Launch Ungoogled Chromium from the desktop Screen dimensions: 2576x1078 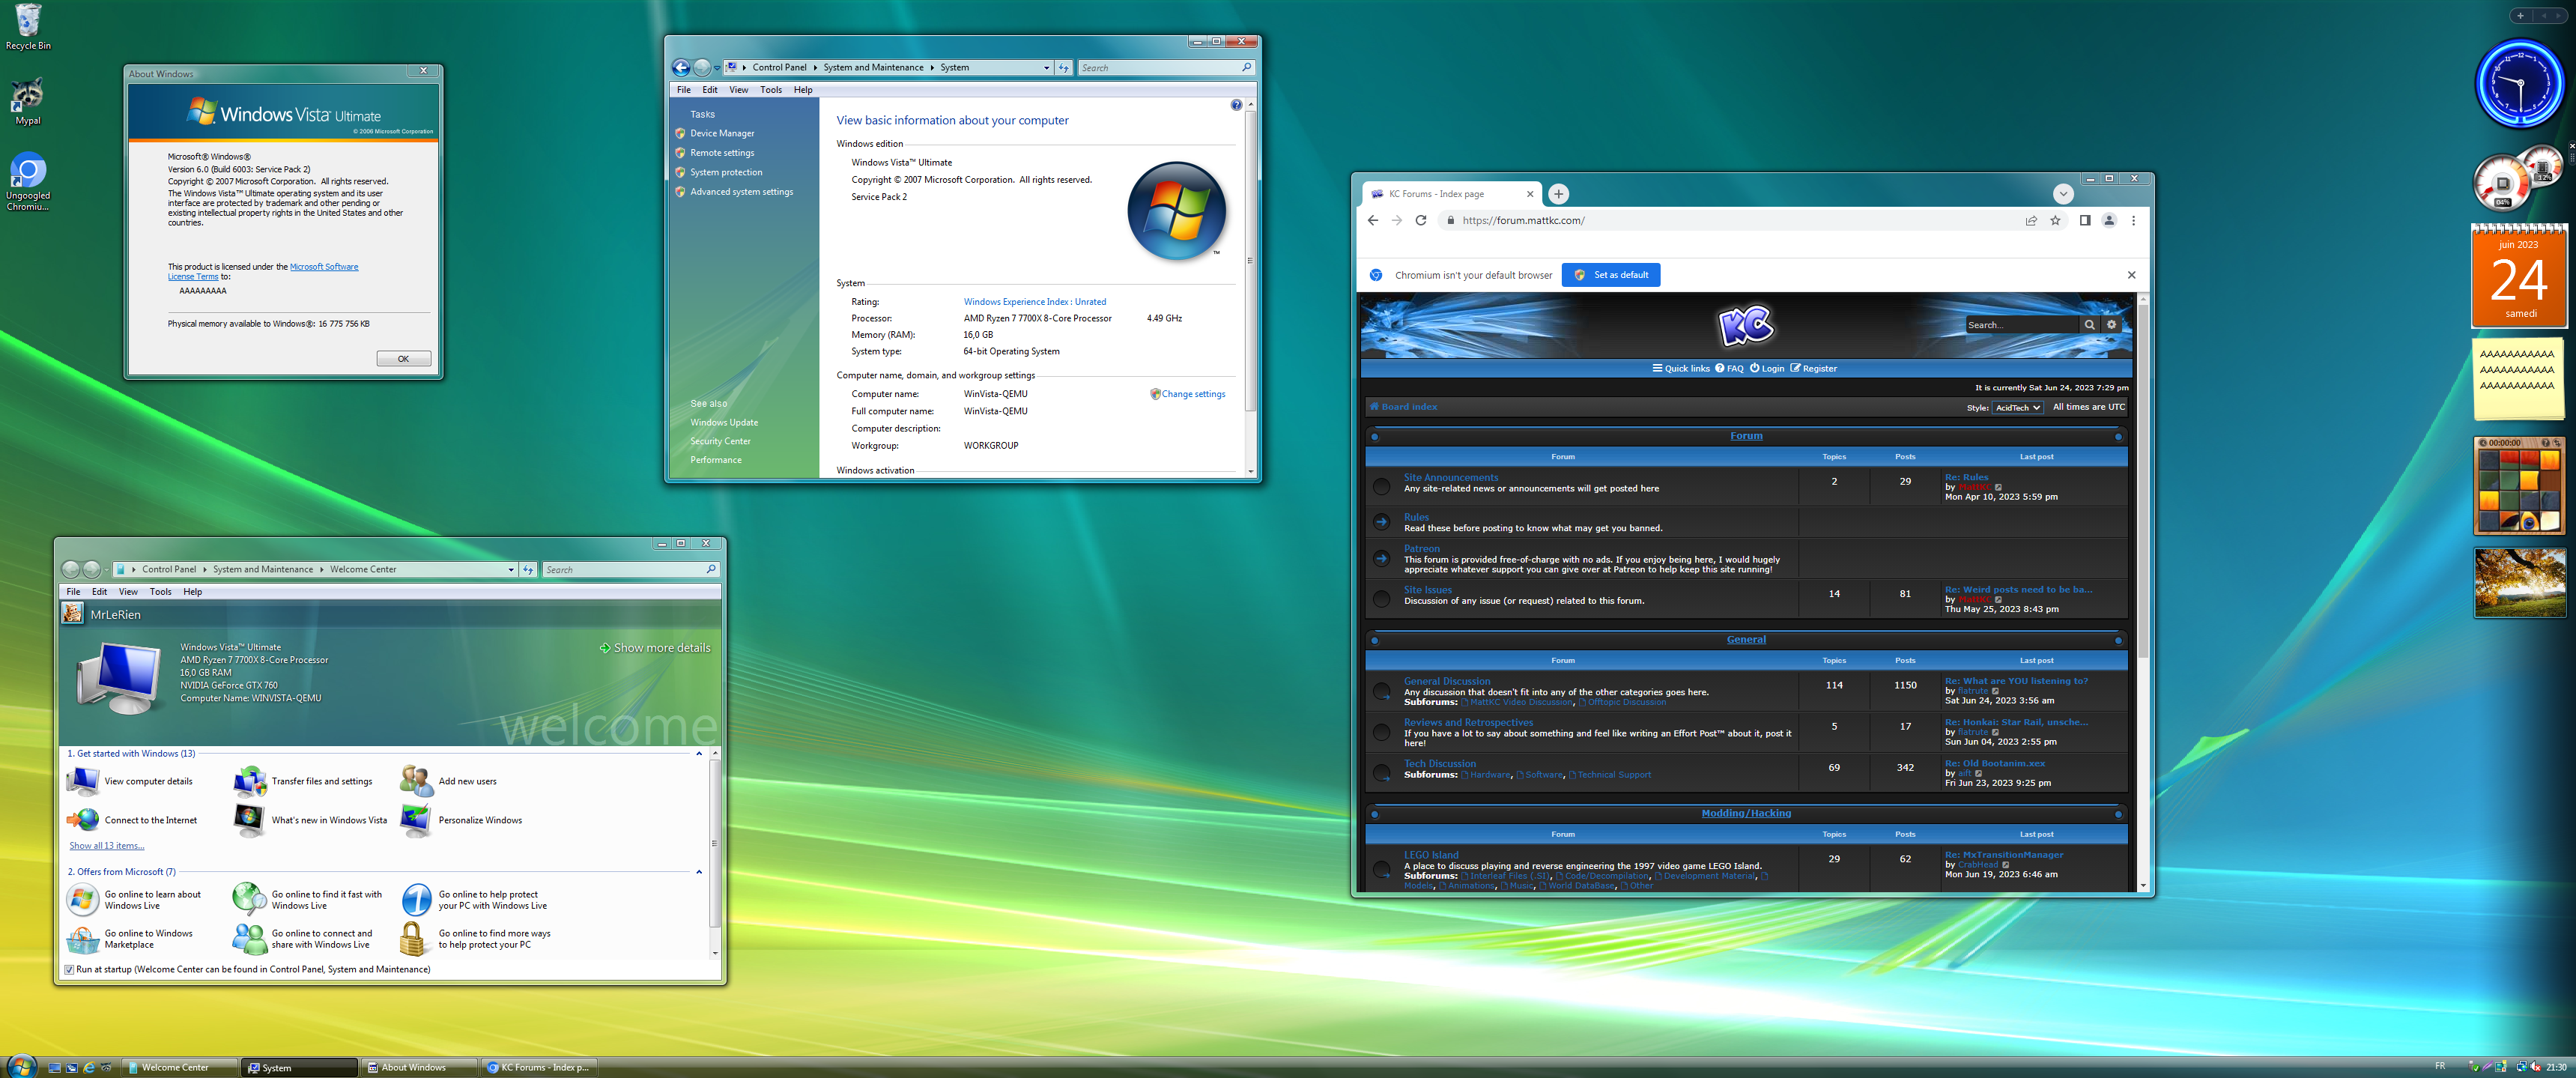(x=28, y=181)
